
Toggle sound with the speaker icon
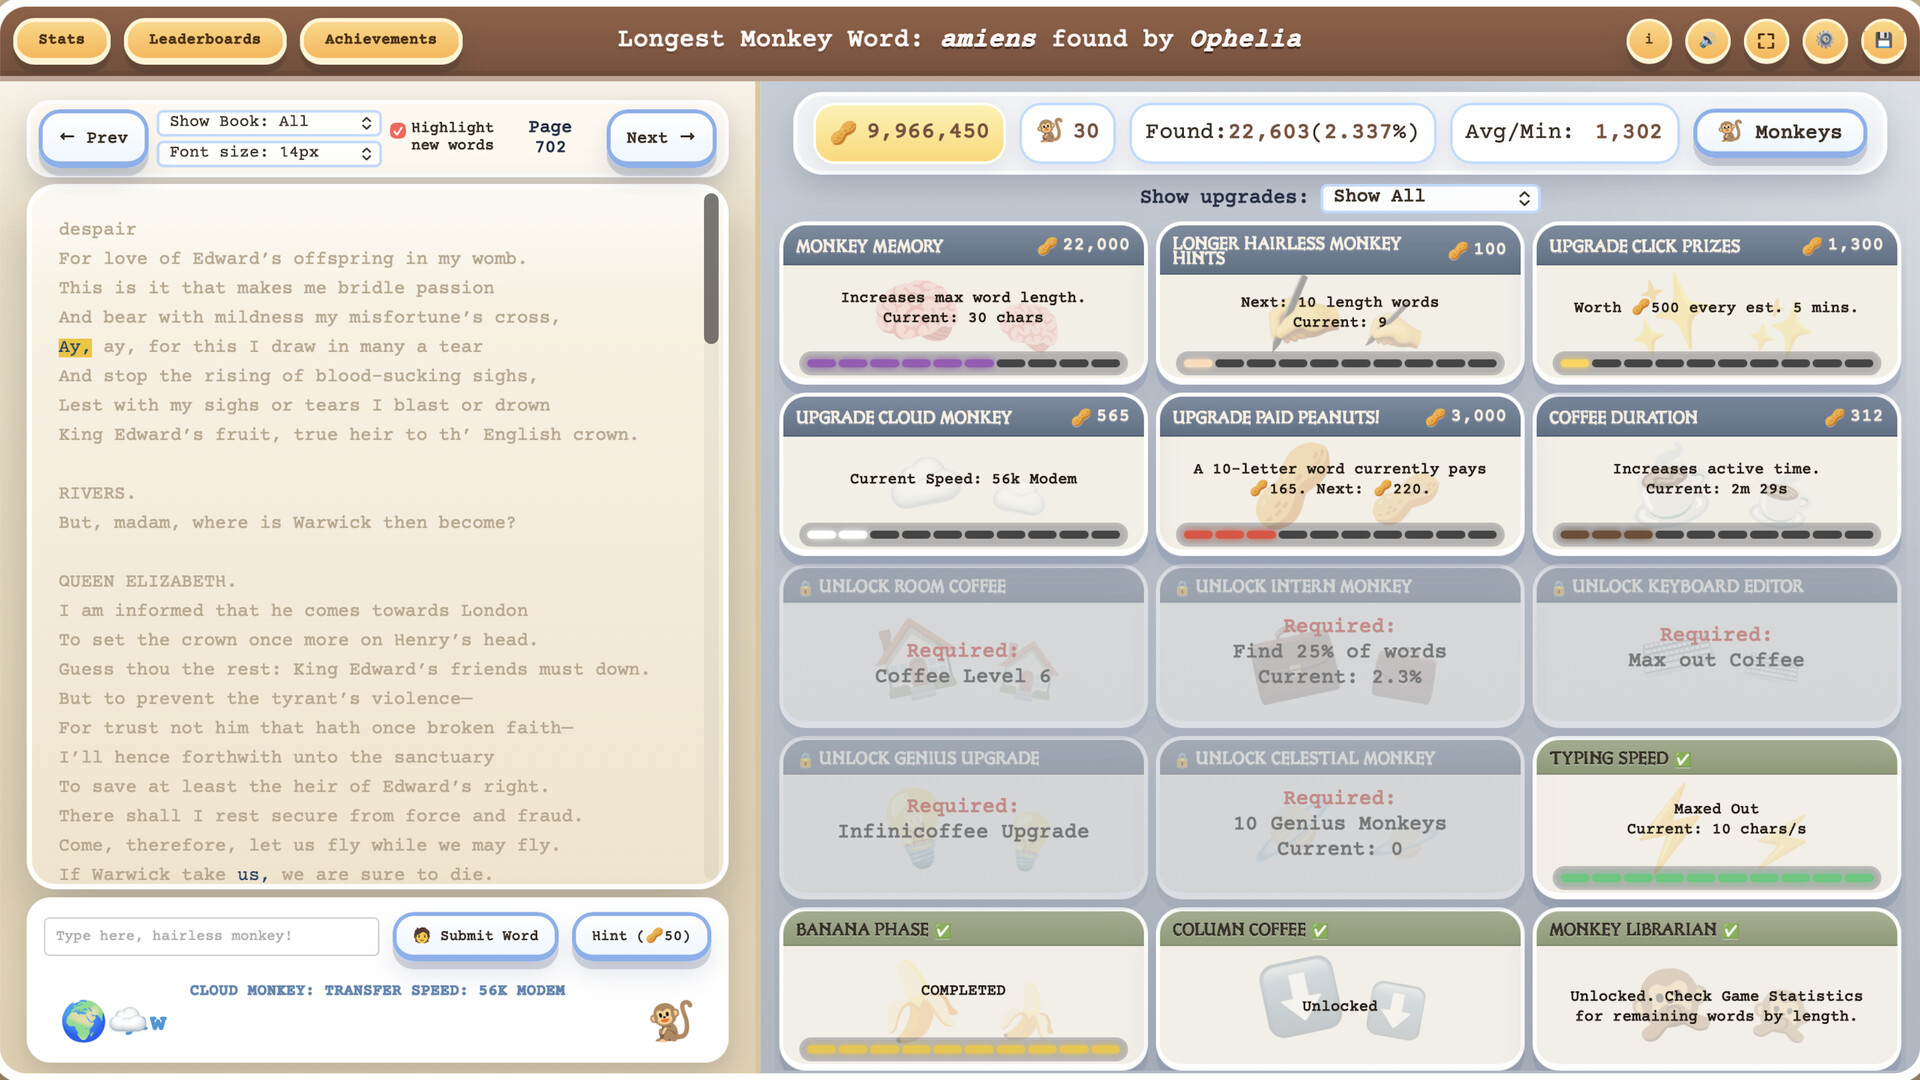tap(1707, 41)
